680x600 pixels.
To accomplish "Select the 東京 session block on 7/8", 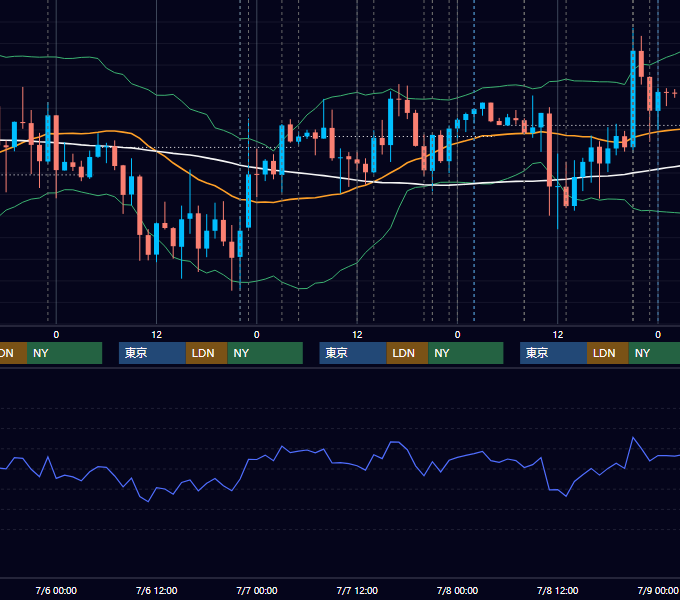I will coord(553,353).
